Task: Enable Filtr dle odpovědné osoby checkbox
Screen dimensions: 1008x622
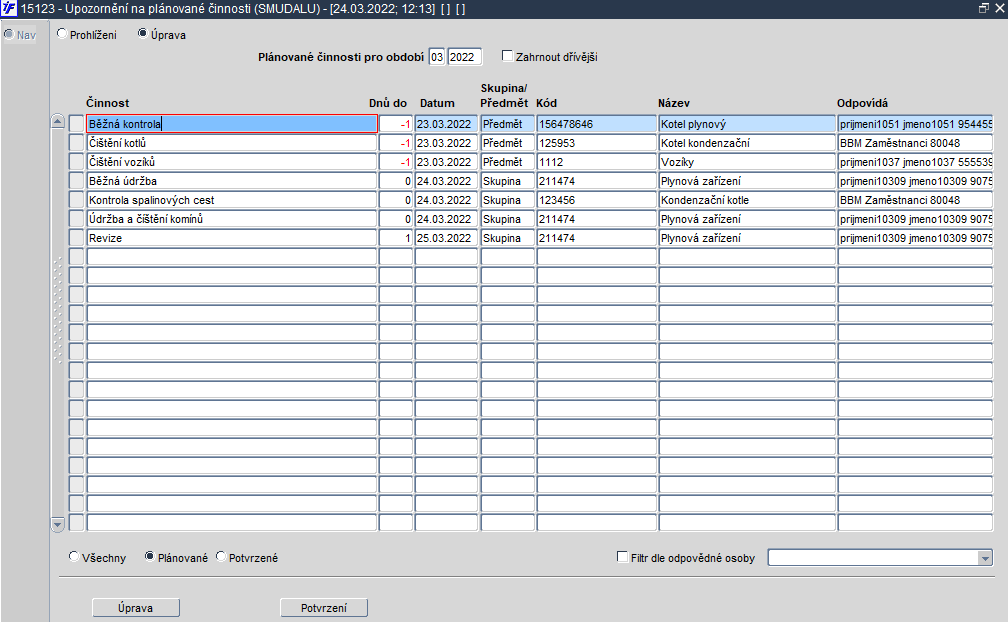Action: [622, 556]
